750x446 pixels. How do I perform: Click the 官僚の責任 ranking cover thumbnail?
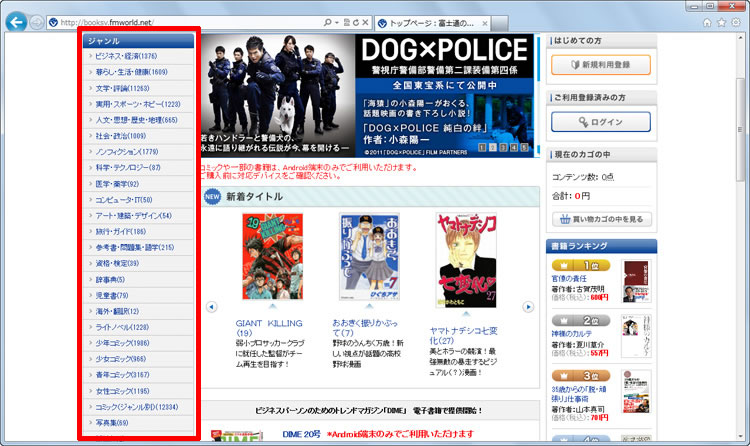click(636, 281)
